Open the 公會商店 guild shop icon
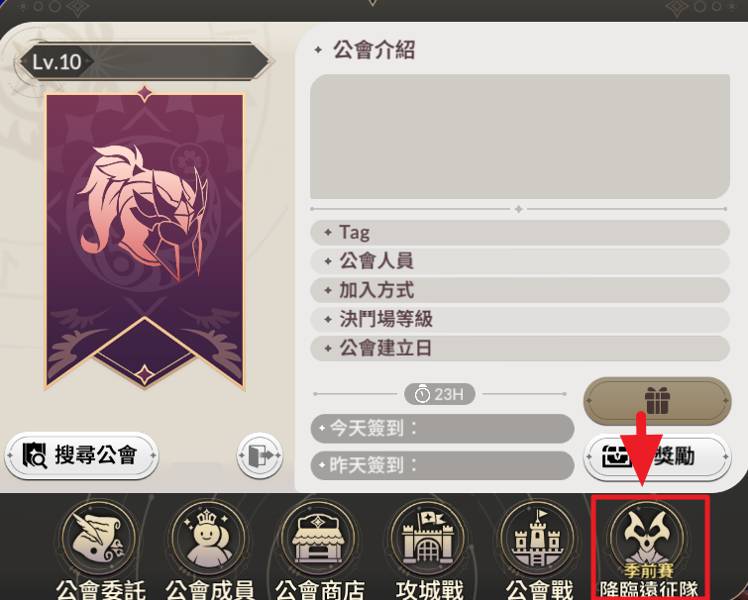748x600 pixels. tap(318, 538)
